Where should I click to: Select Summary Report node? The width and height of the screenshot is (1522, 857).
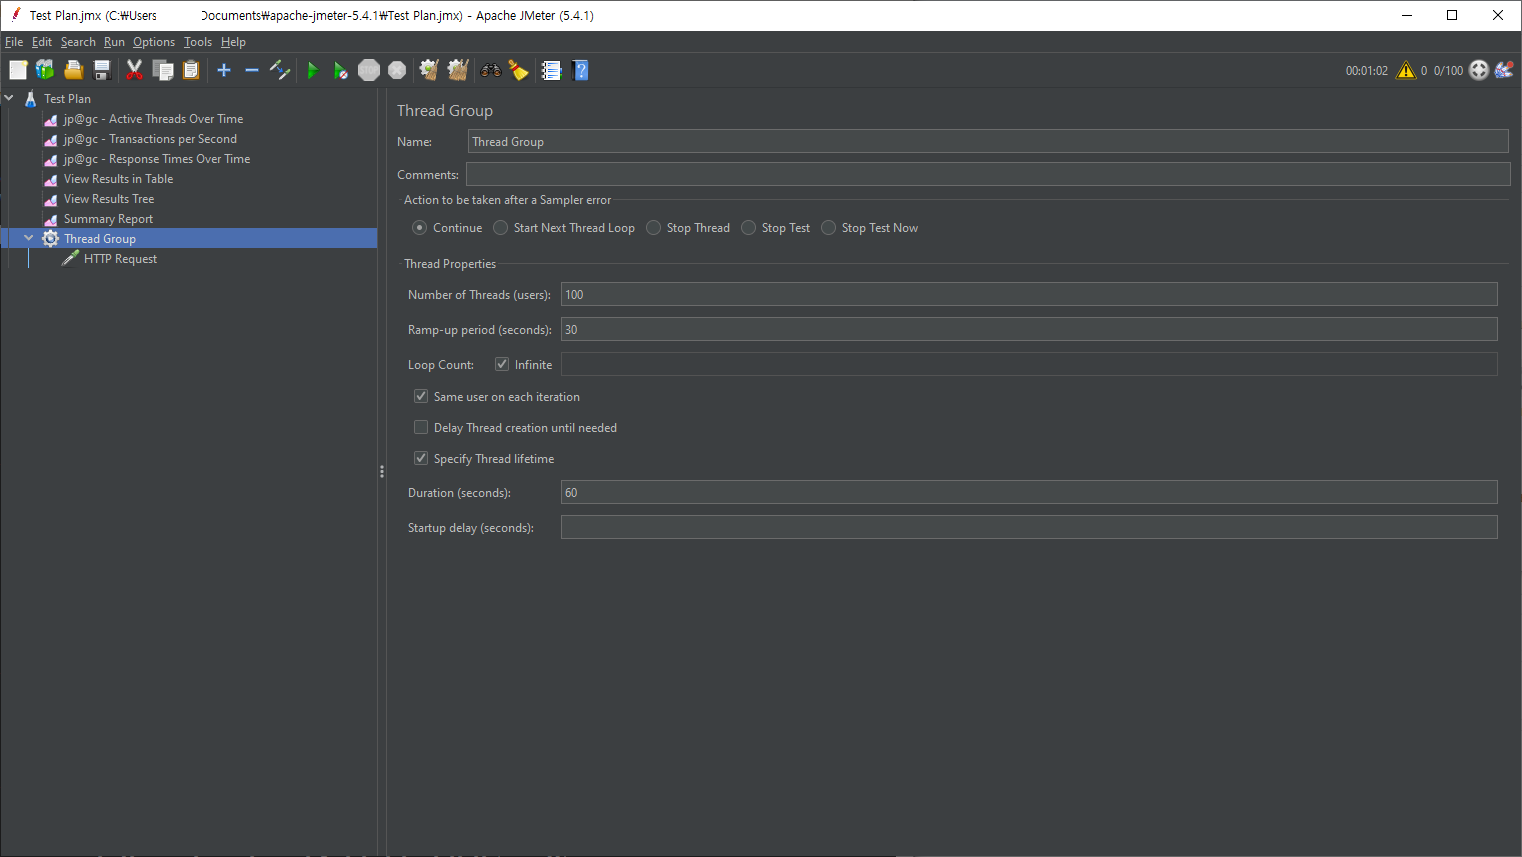[x=108, y=219]
